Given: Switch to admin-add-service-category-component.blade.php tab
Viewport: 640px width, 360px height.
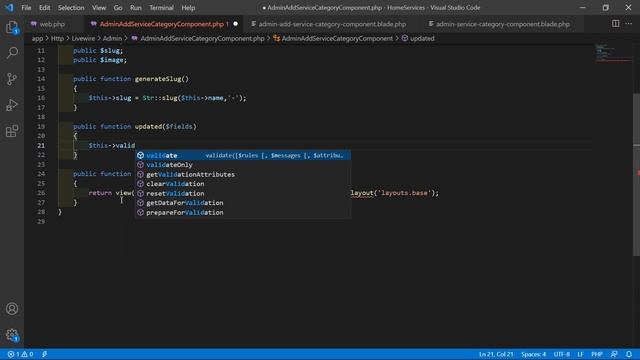Looking at the screenshot, I should click(x=332, y=24).
